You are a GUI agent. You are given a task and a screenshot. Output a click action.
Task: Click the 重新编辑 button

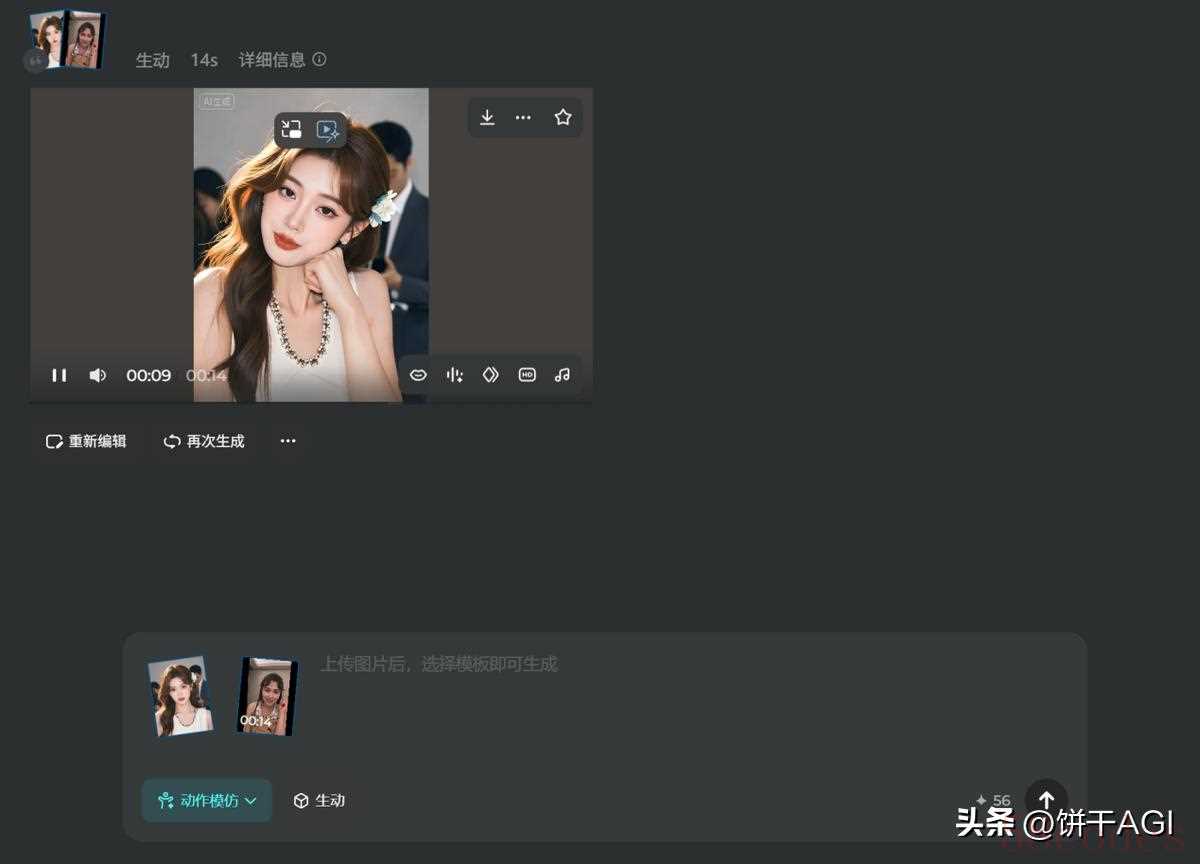86,441
